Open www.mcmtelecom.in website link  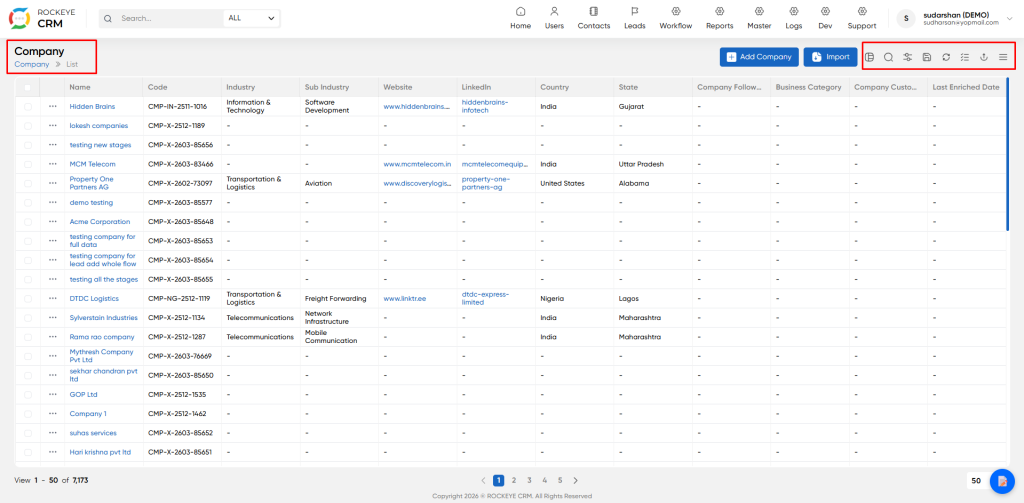(417, 164)
